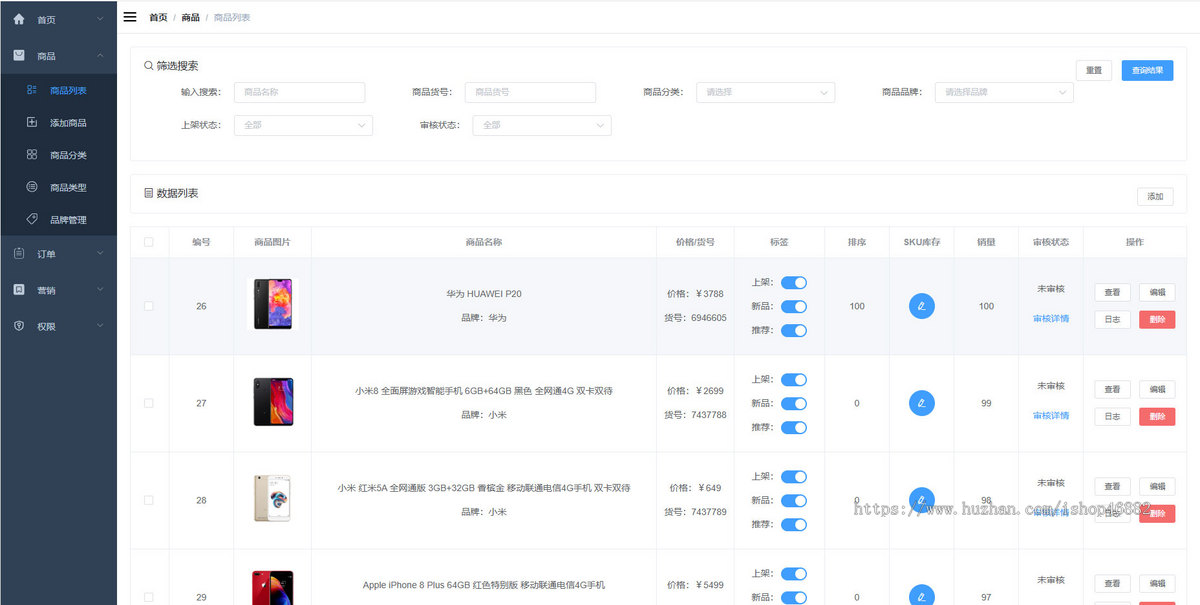
Task: Click the 品牌管理 tag icon
Action: pyautogui.click(x=32, y=219)
